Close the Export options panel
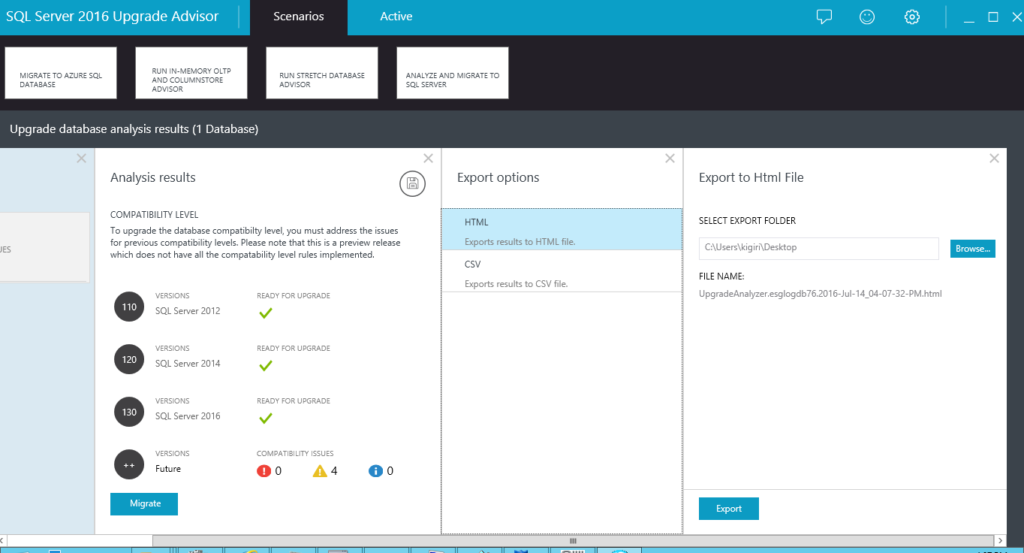 click(669, 158)
